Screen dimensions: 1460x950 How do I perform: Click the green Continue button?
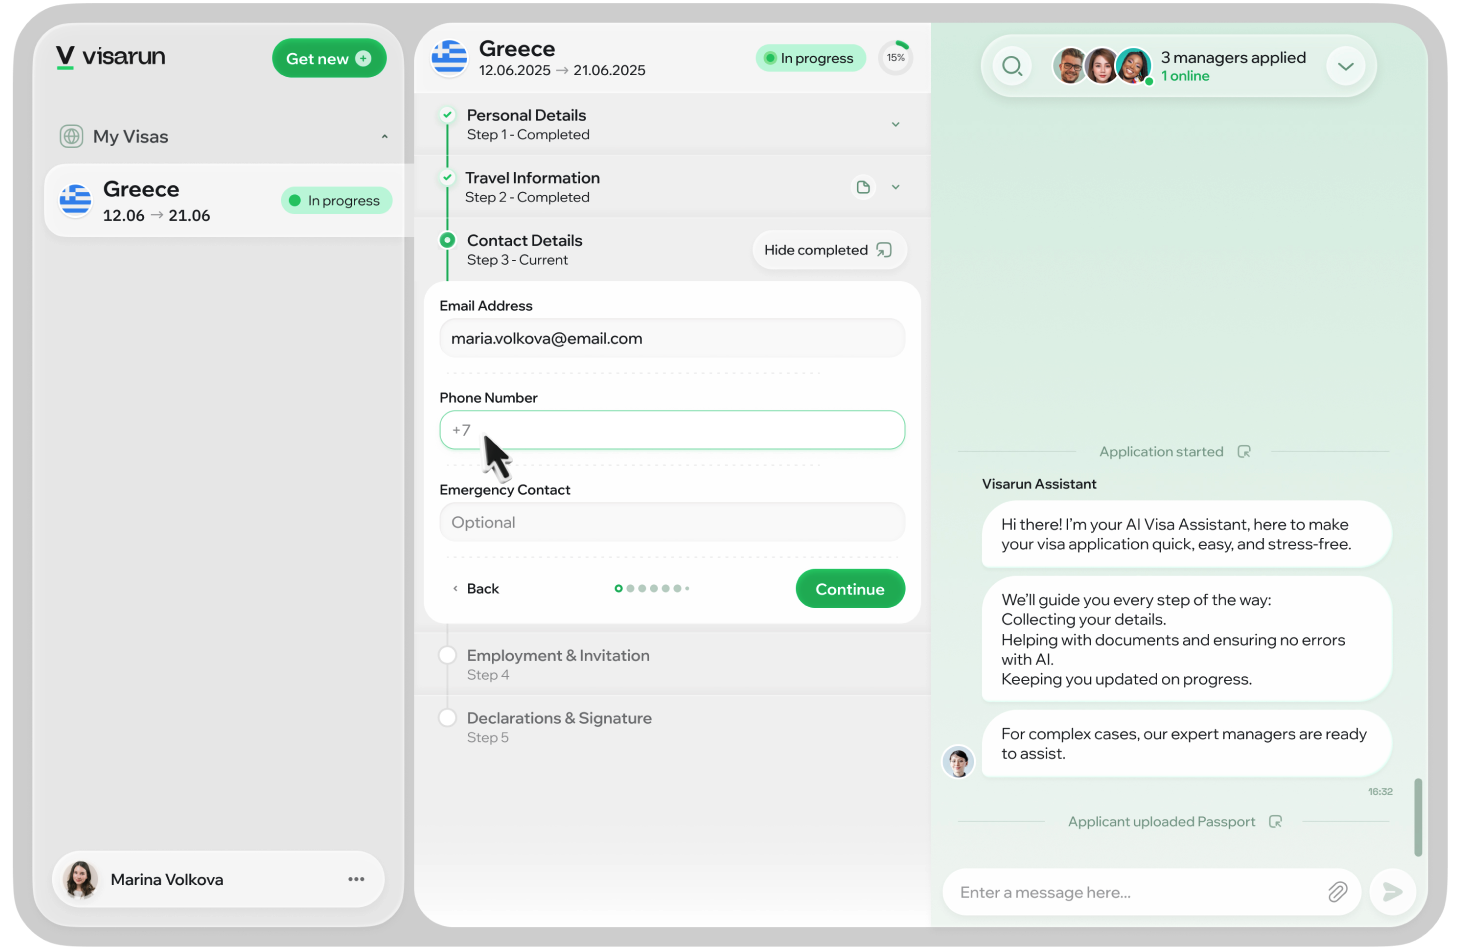[x=850, y=589]
